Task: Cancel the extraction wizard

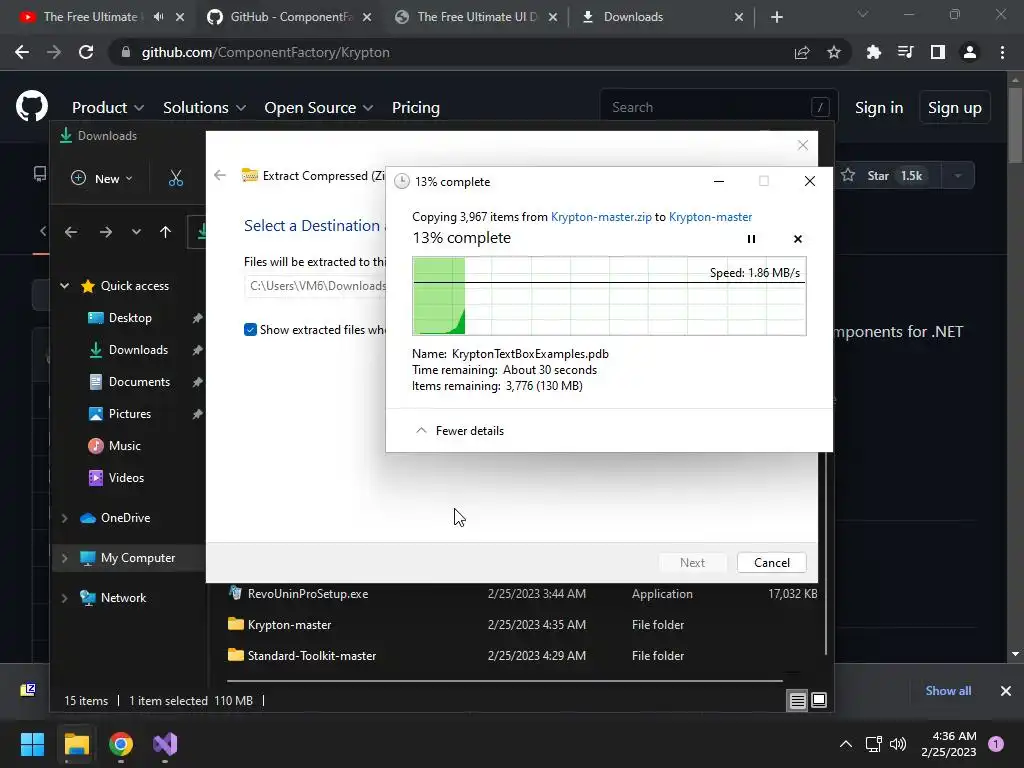Action: (x=771, y=563)
